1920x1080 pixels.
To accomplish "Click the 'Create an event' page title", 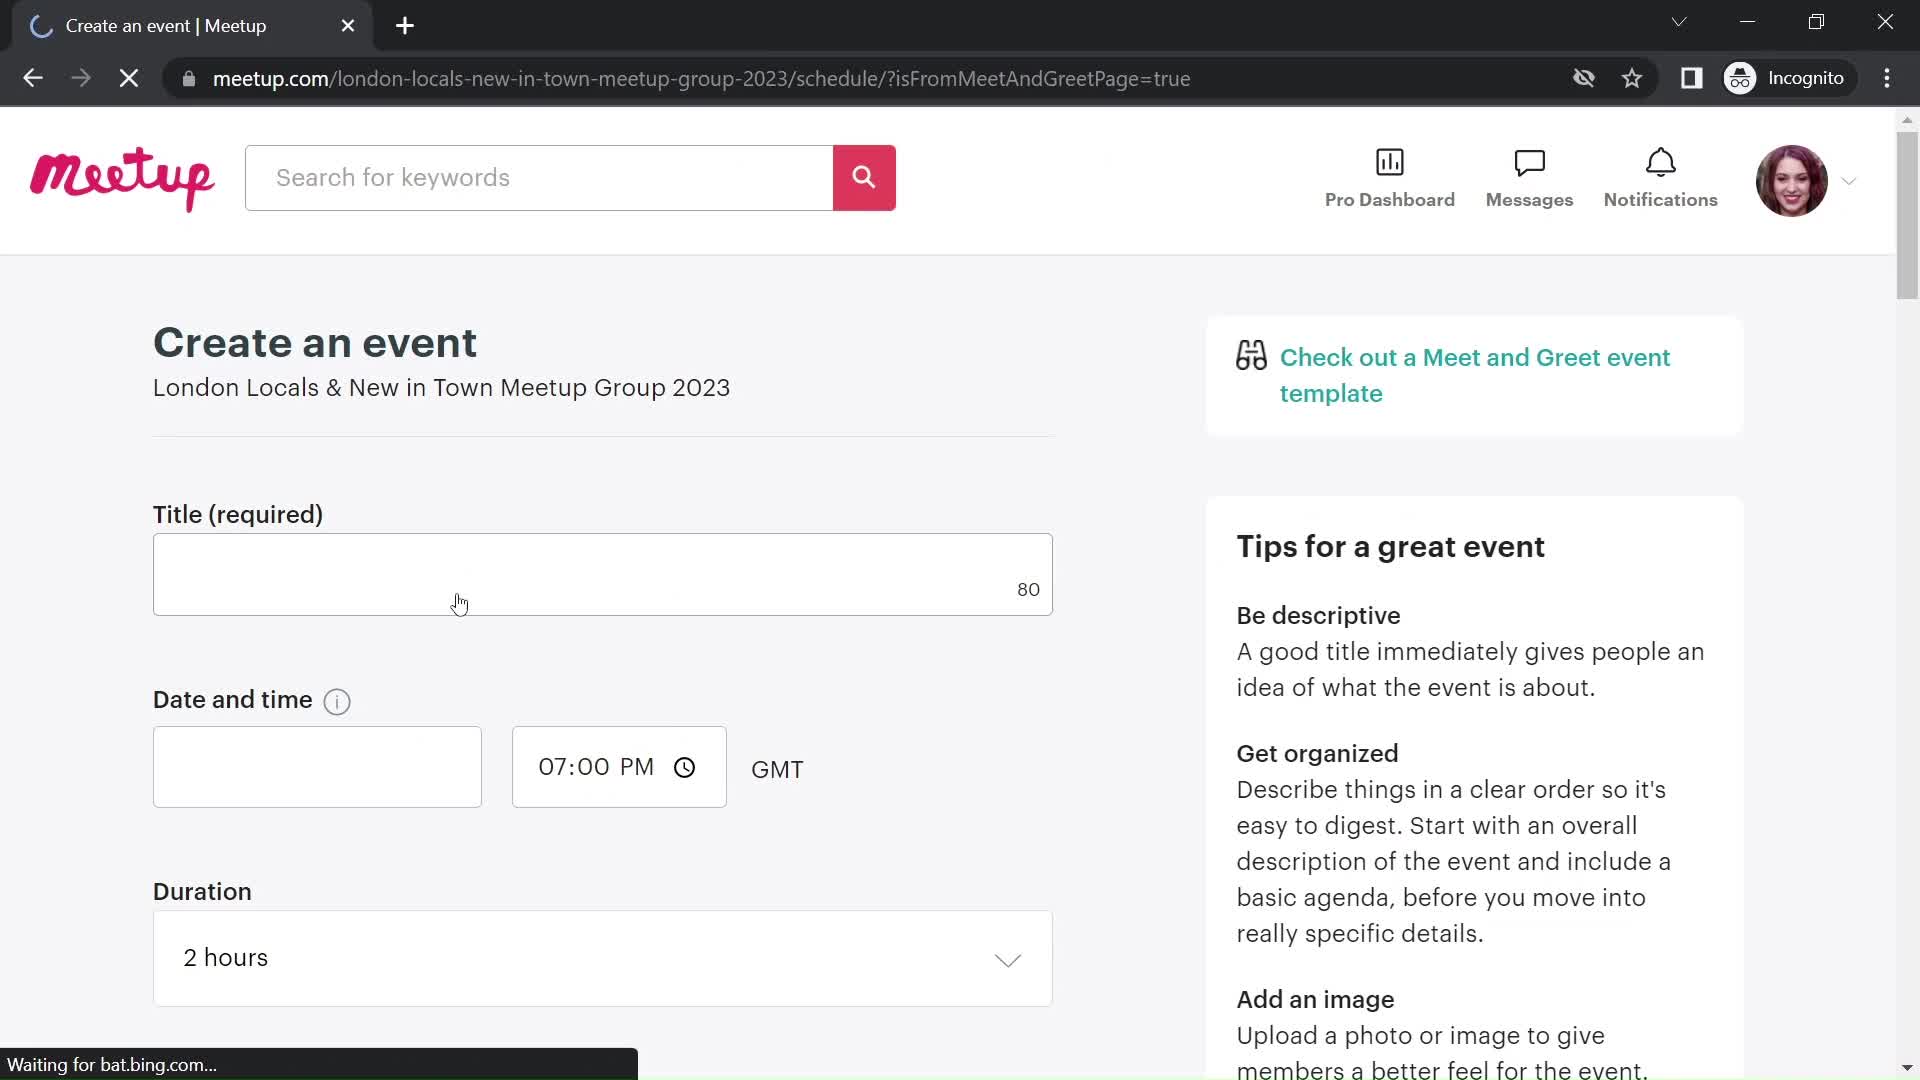I will pyautogui.click(x=315, y=342).
